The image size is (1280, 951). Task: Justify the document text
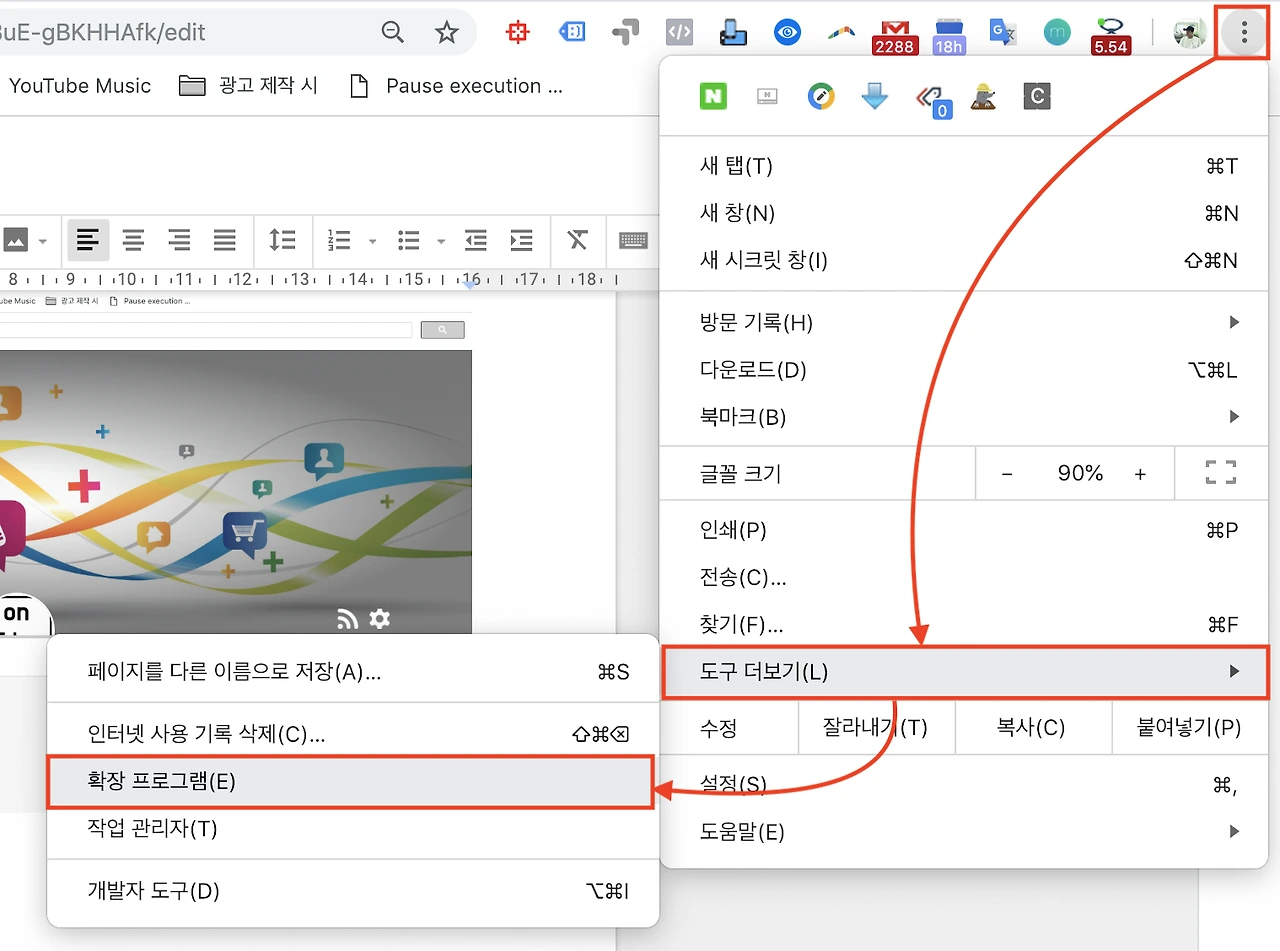point(225,240)
